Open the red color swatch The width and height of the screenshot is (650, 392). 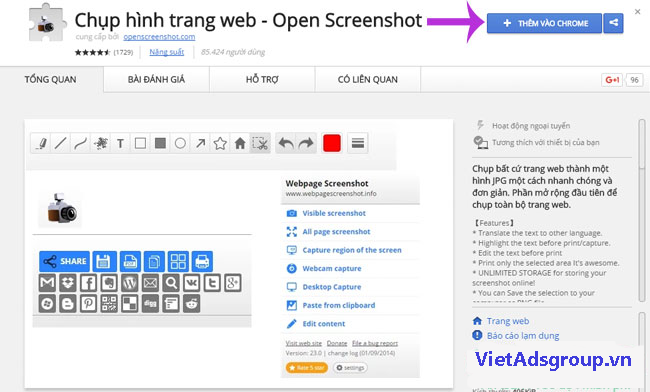point(332,143)
